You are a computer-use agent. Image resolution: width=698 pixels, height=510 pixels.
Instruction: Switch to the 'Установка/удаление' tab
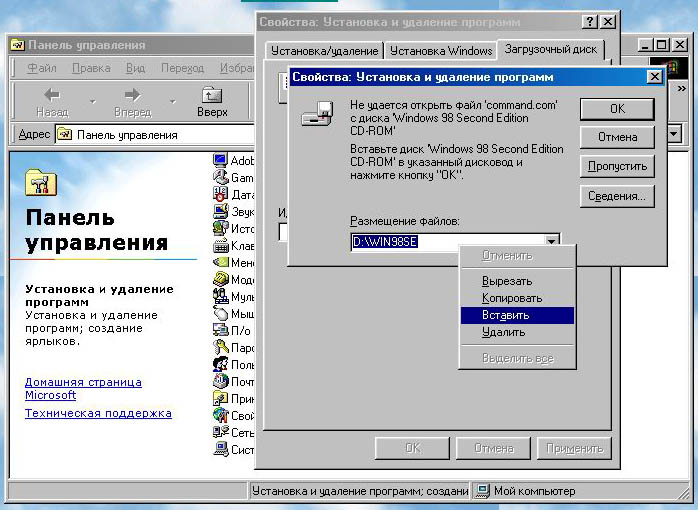click(x=325, y=51)
